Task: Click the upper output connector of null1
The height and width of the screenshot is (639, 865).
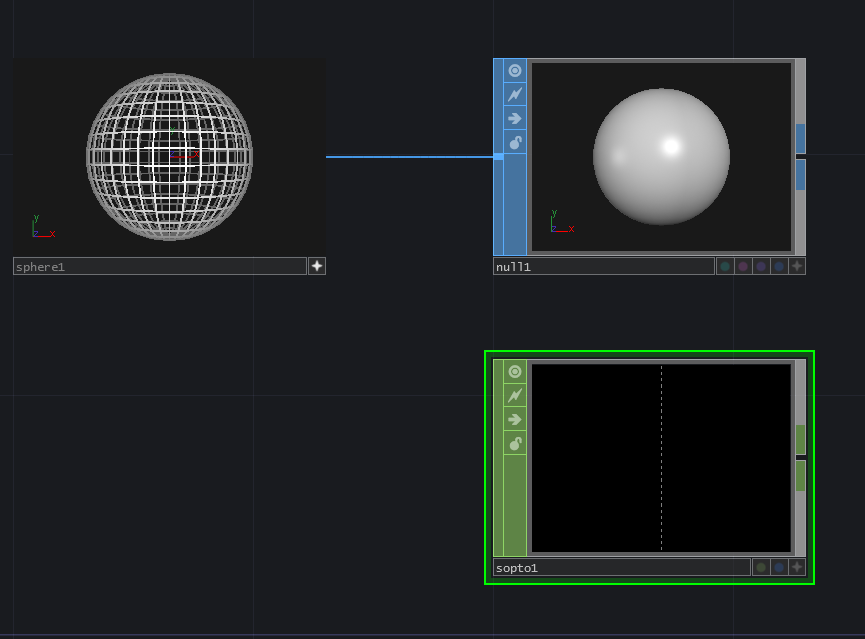Action: pos(800,138)
